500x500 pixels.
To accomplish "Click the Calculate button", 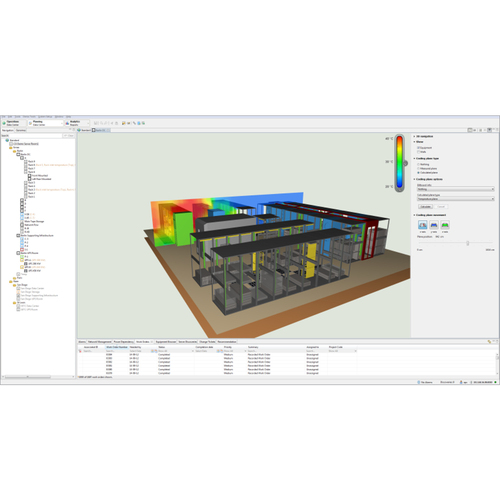I will (425, 207).
